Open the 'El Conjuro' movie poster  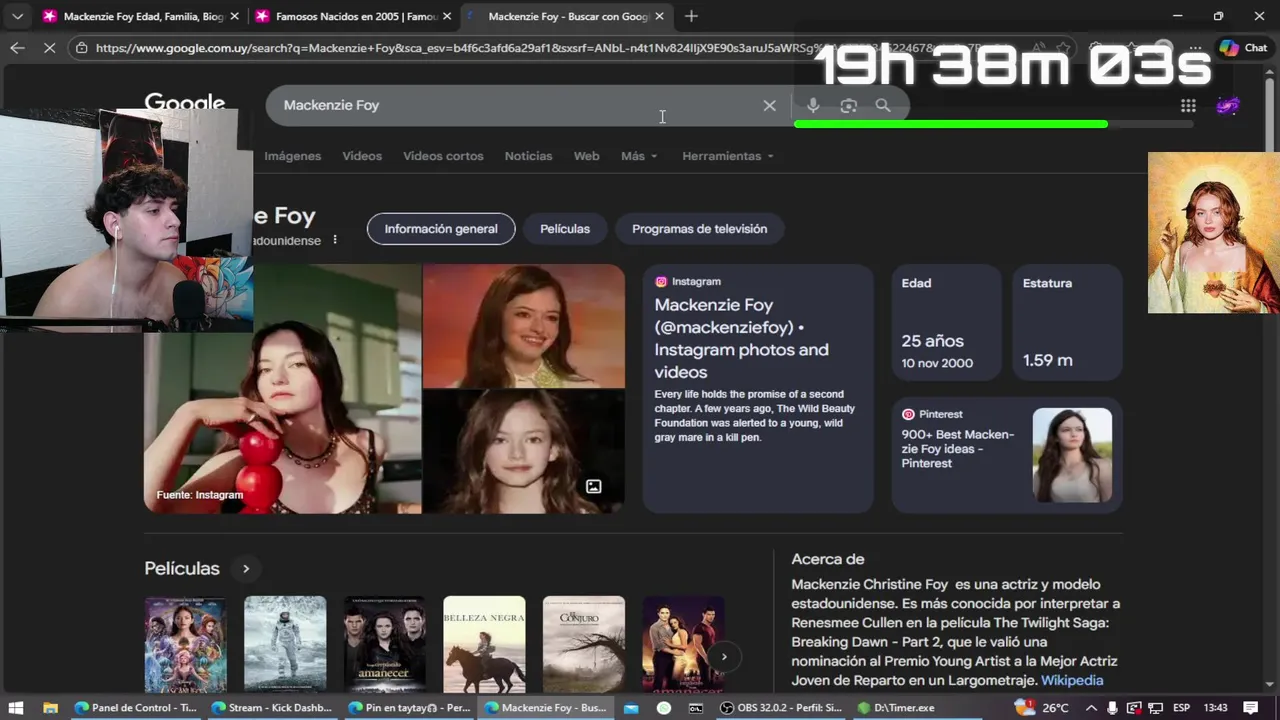point(584,645)
